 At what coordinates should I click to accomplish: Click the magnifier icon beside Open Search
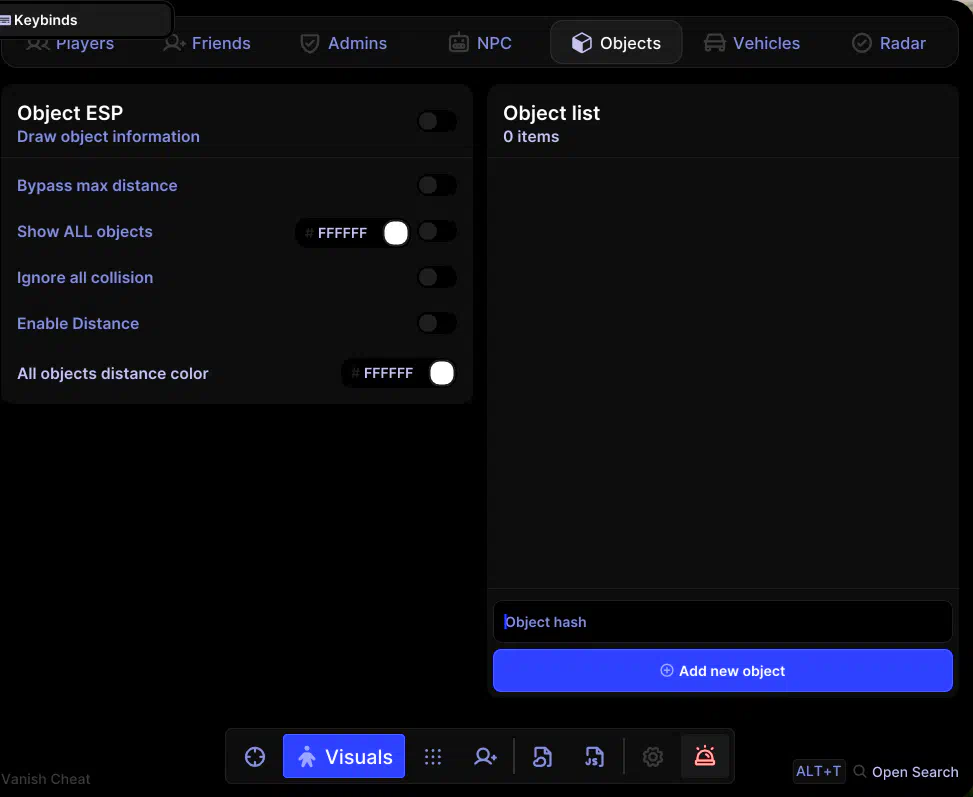pos(860,772)
